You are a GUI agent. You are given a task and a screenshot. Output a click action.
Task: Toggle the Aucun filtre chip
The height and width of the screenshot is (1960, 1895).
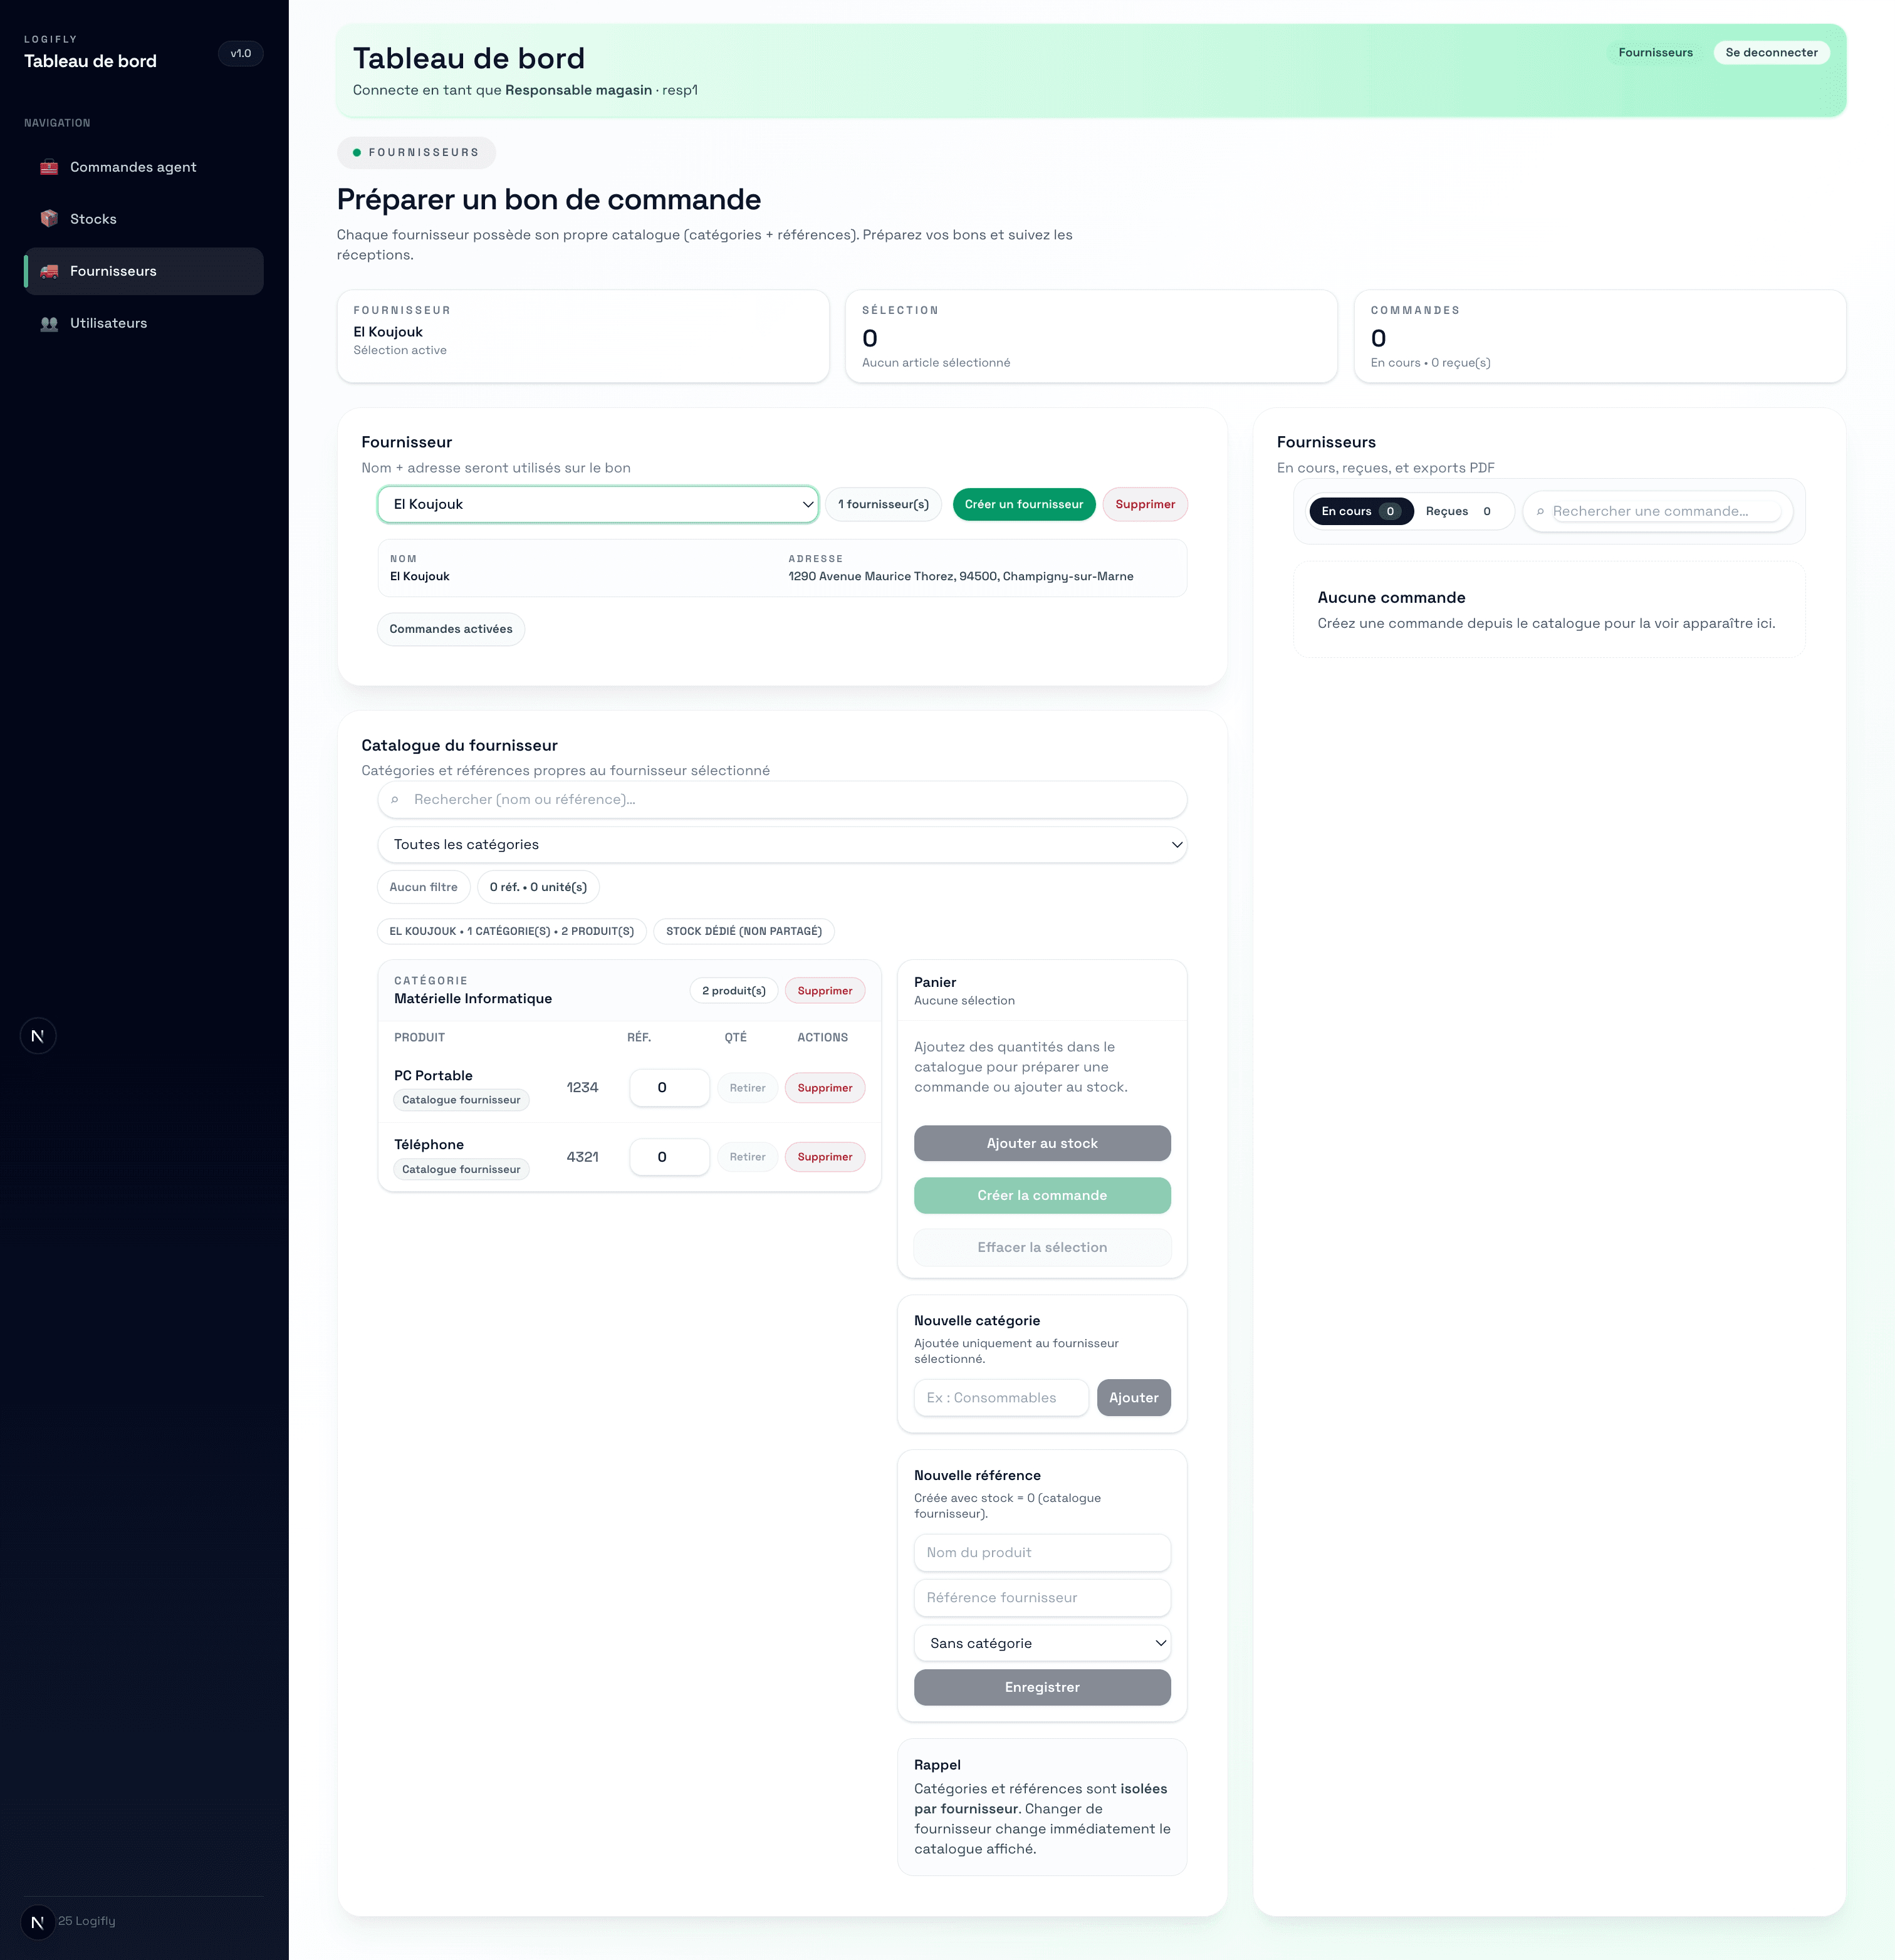pos(423,887)
